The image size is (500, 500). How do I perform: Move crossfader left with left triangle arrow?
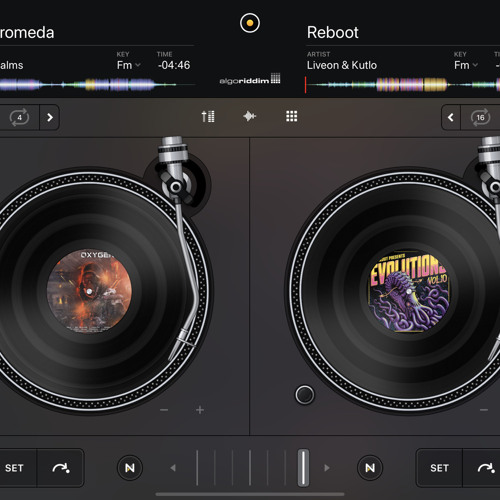(x=173, y=468)
